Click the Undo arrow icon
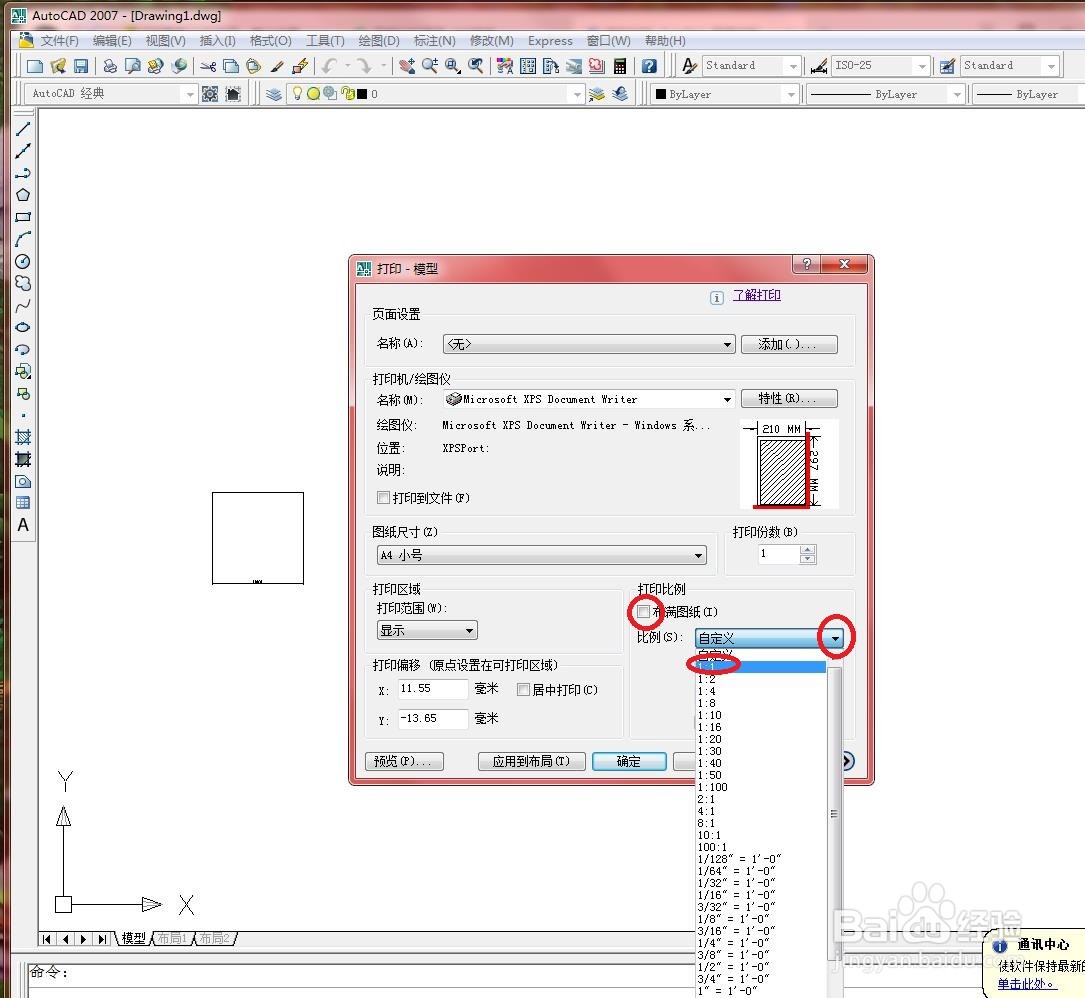This screenshot has height=998, width=1085. (x=329, y=66)
